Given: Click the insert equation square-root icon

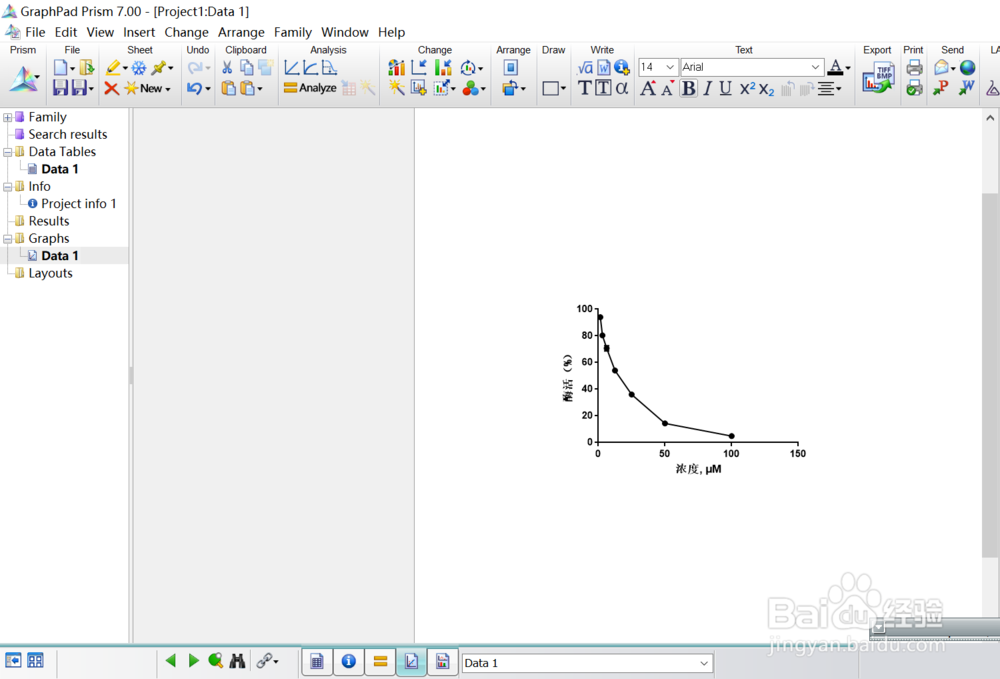Looking at the screenshot, I should (585, 68).
